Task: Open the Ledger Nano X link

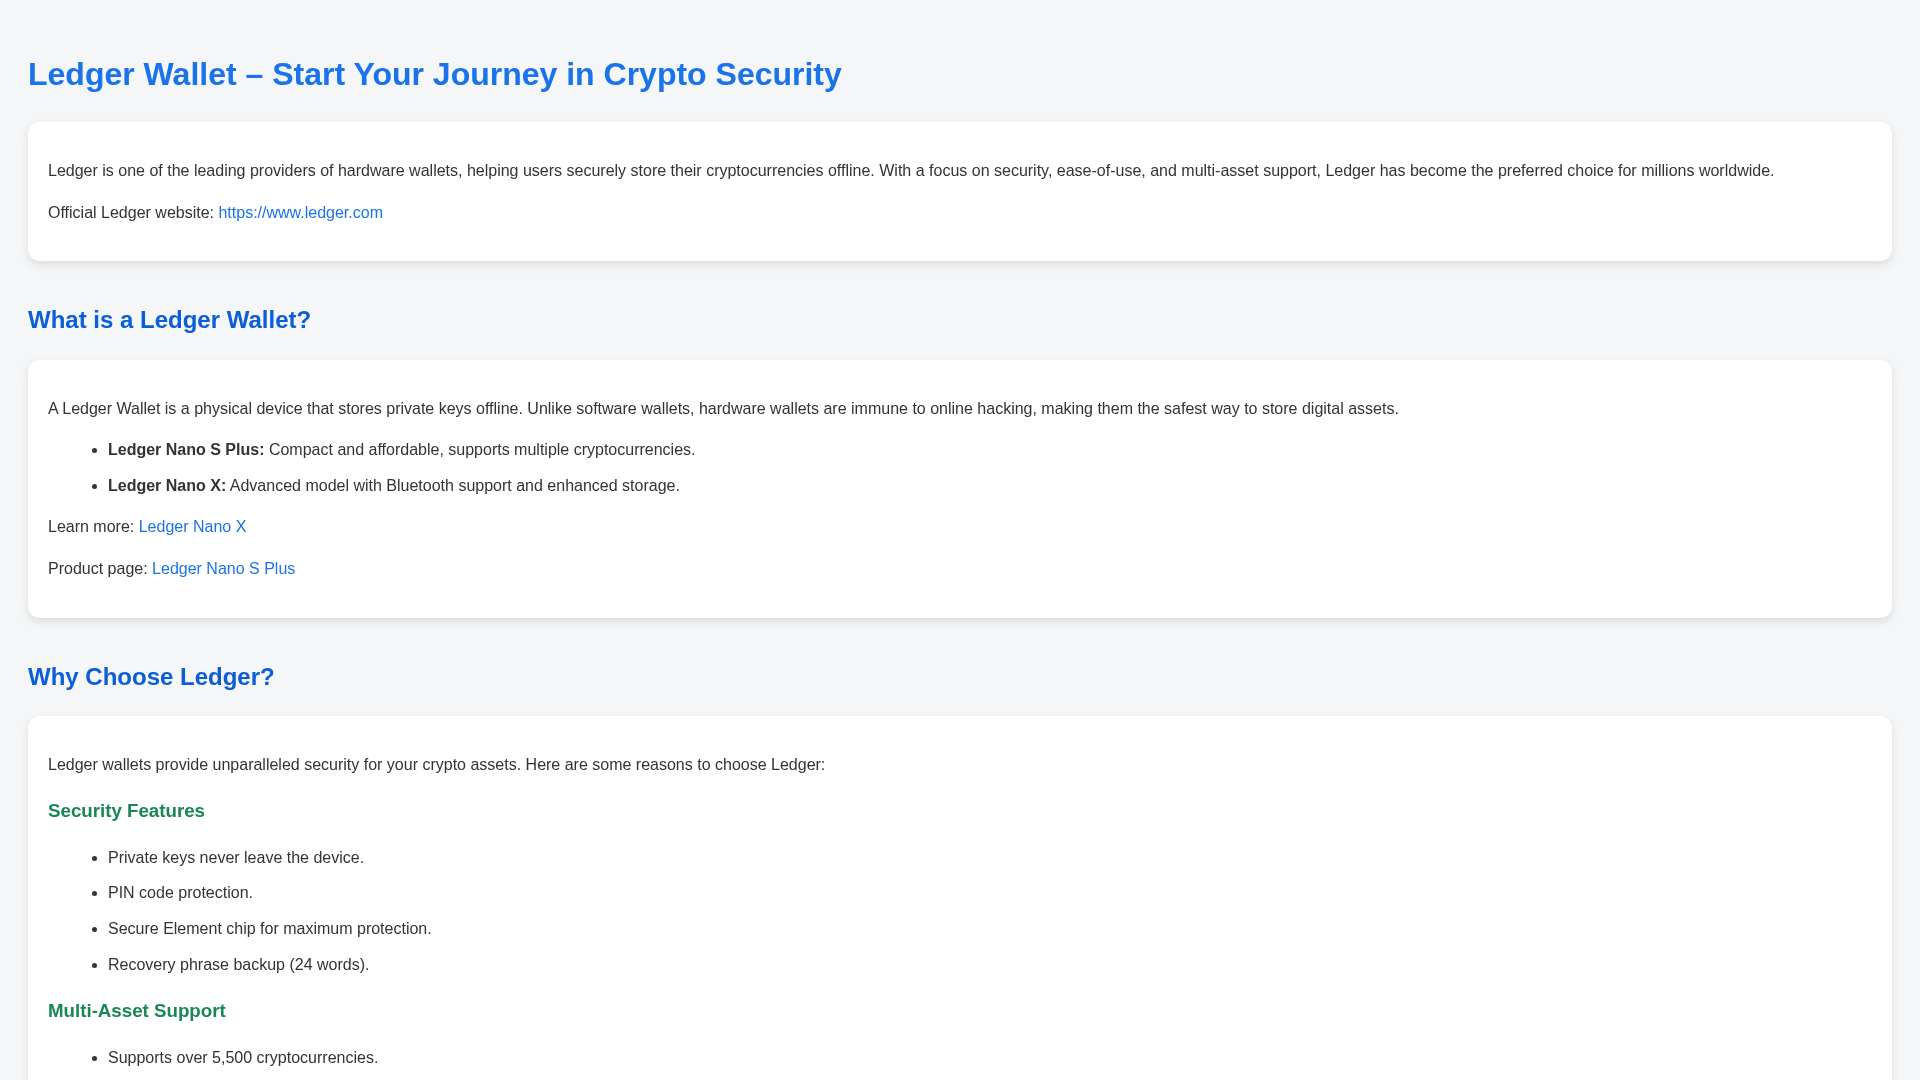Action: [x=192, y=526]
